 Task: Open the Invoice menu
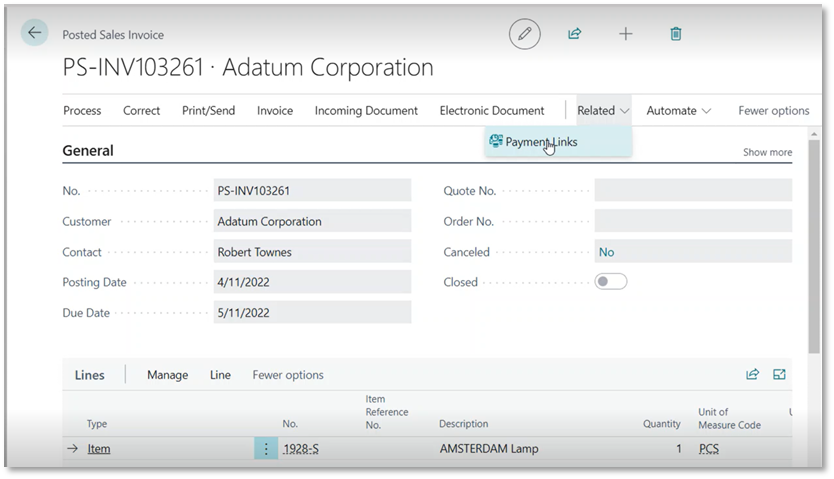pos(275,111)
